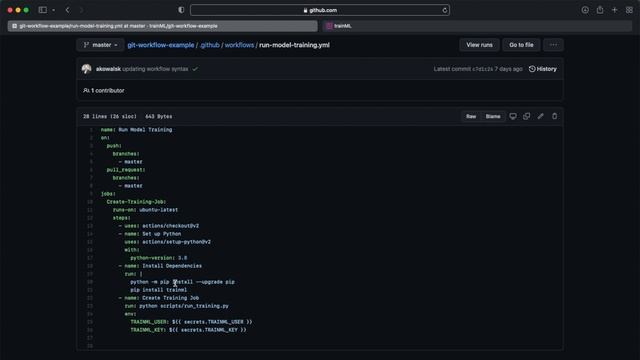Image resolution: width=640 pixels, height=360 pixels.
Task: Click code line 'name: Run Model Training'
Action: tap(136, 130)
